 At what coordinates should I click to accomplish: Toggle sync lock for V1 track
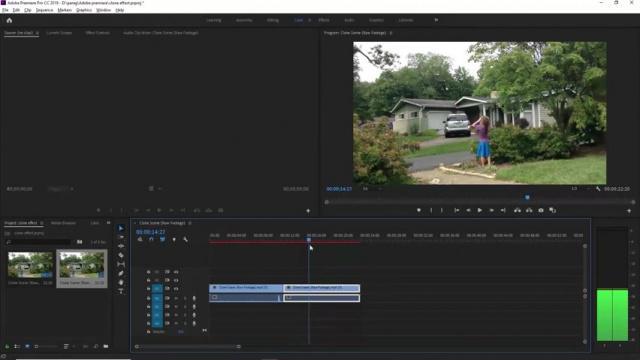[167, 289]
